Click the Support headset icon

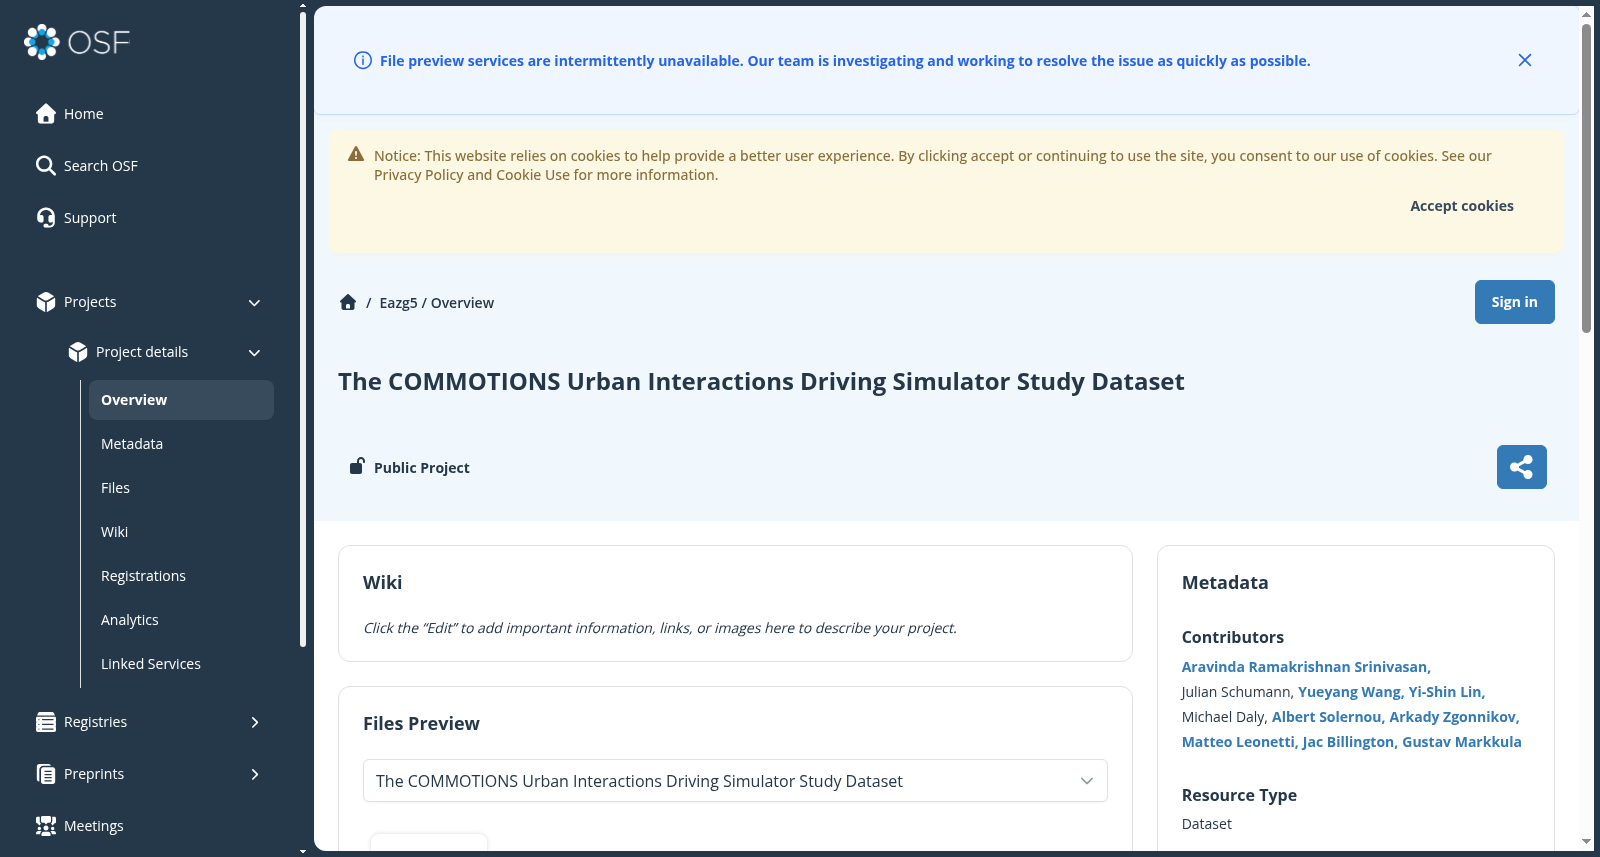pos(46,218)
